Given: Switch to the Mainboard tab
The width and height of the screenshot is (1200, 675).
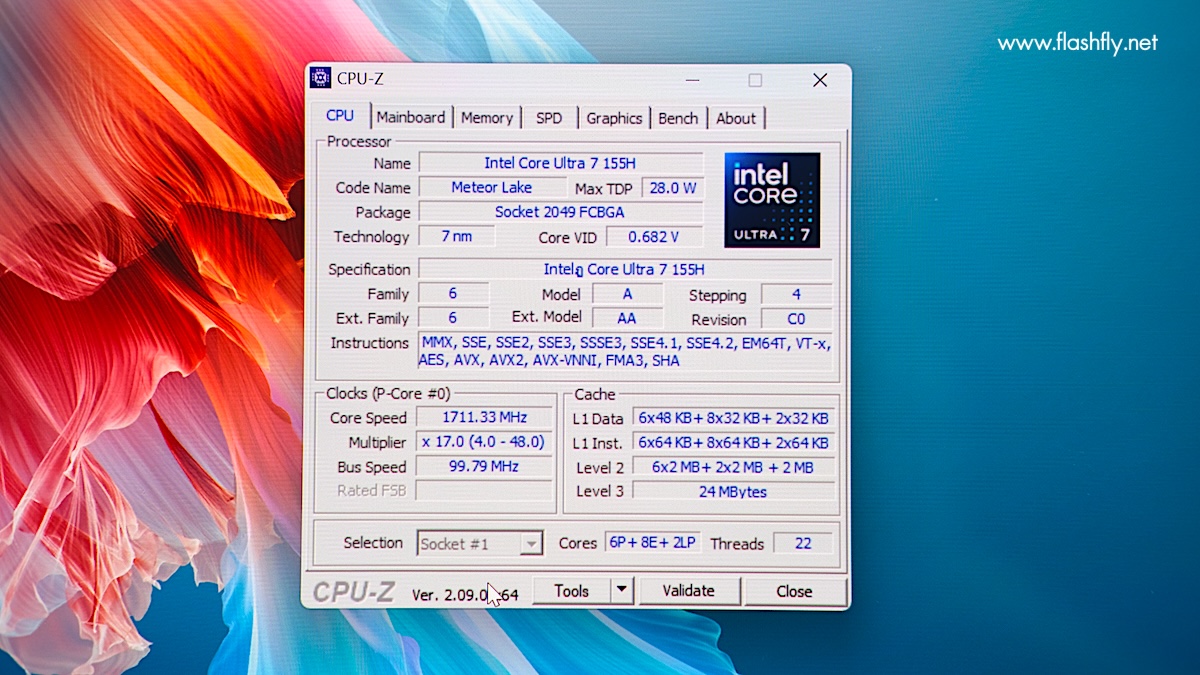Looking at the screenshot, I should click(410, 118).
